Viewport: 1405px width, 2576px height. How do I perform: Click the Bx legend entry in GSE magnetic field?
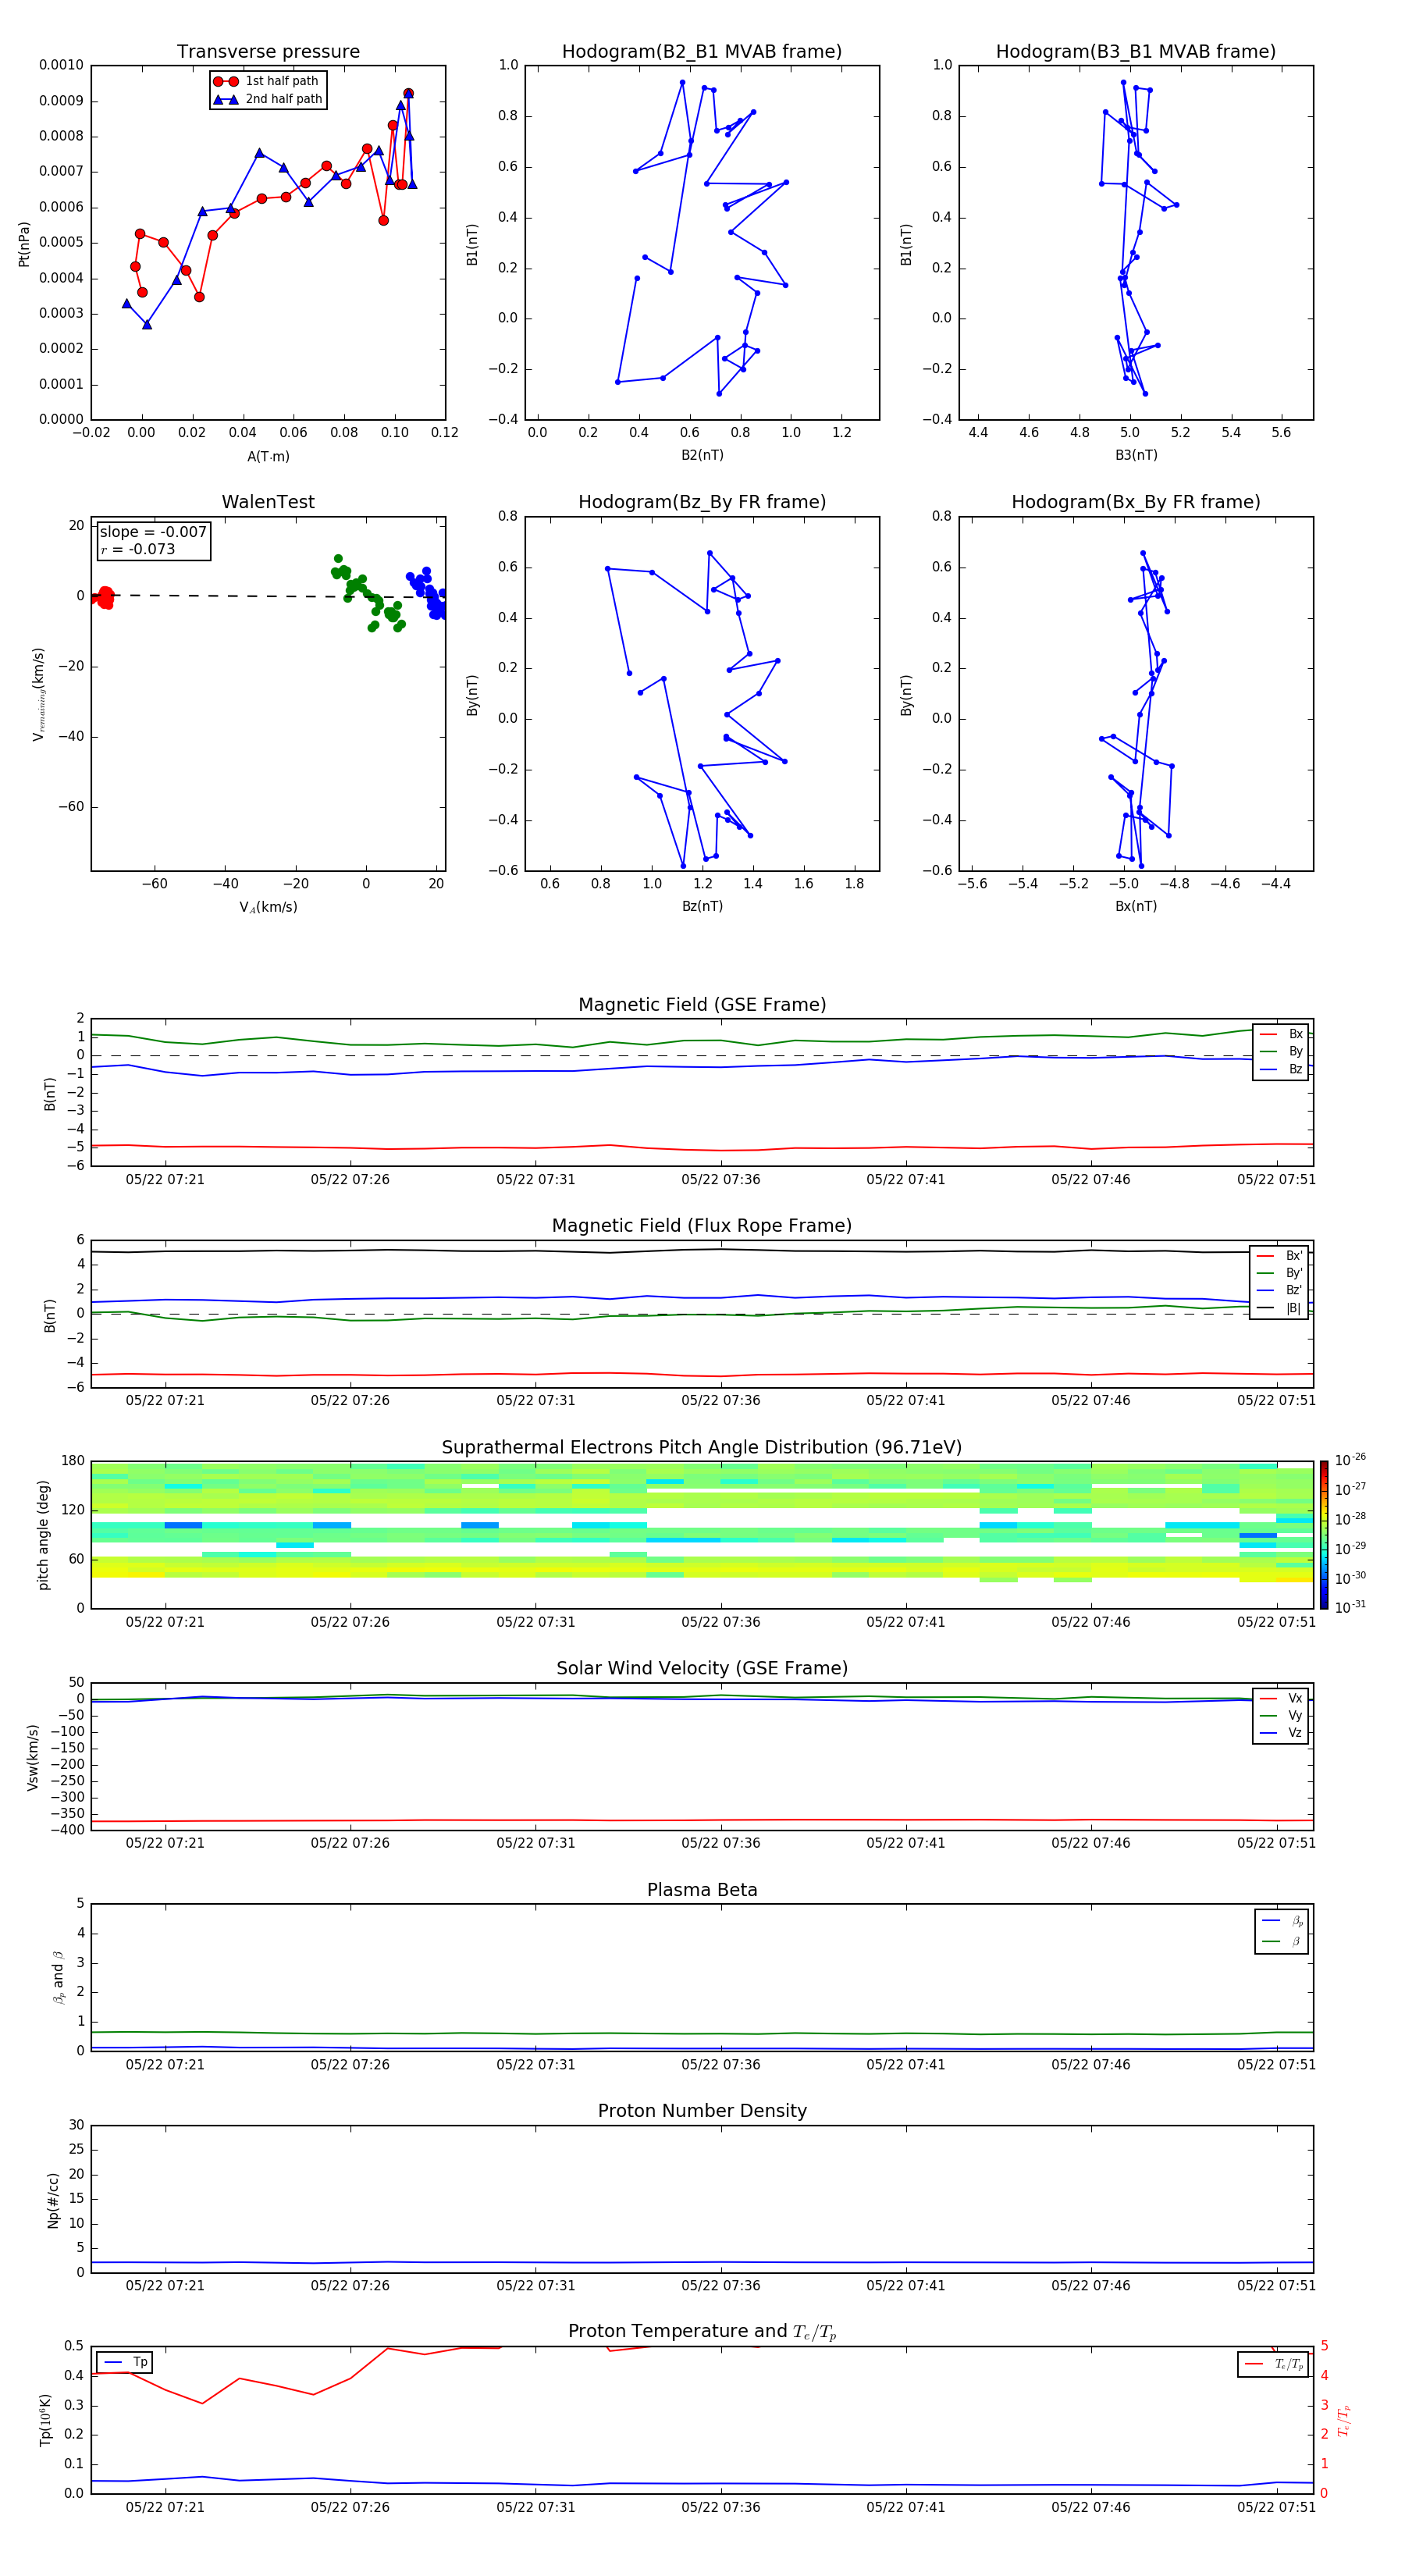[1281, 1034]
